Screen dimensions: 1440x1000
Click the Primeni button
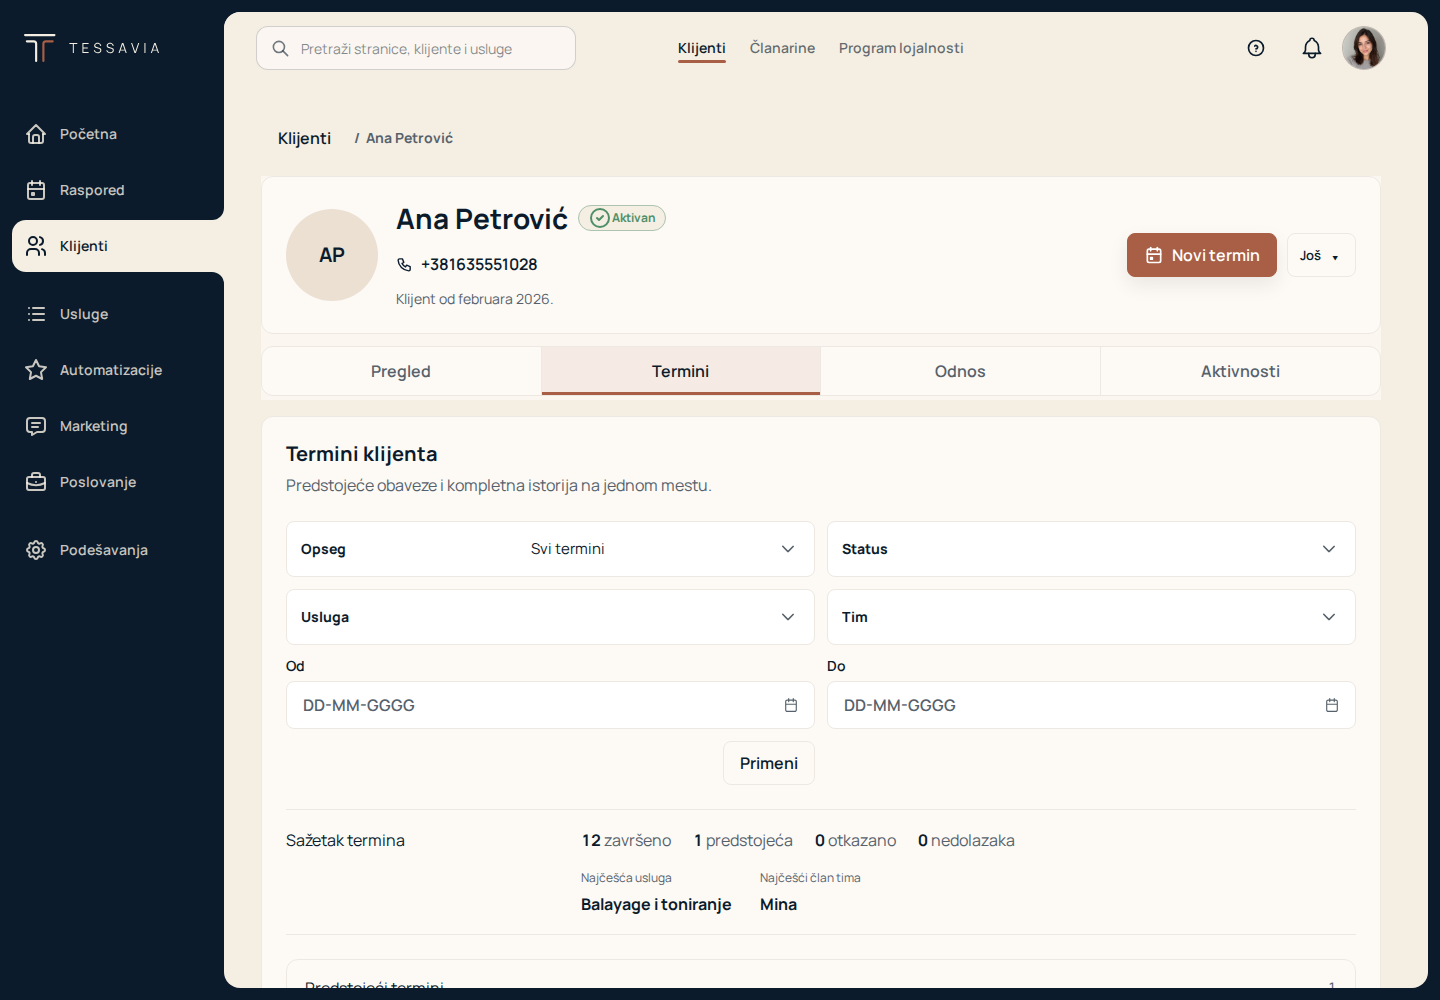click(x=769, y=763)
